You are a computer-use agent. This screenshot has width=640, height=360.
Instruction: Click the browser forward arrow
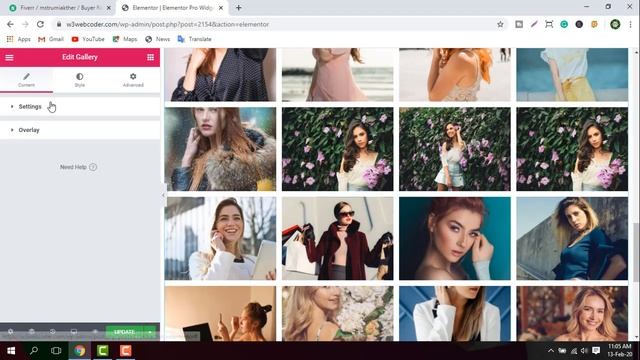pyautogui.click(x=25, y=24)
